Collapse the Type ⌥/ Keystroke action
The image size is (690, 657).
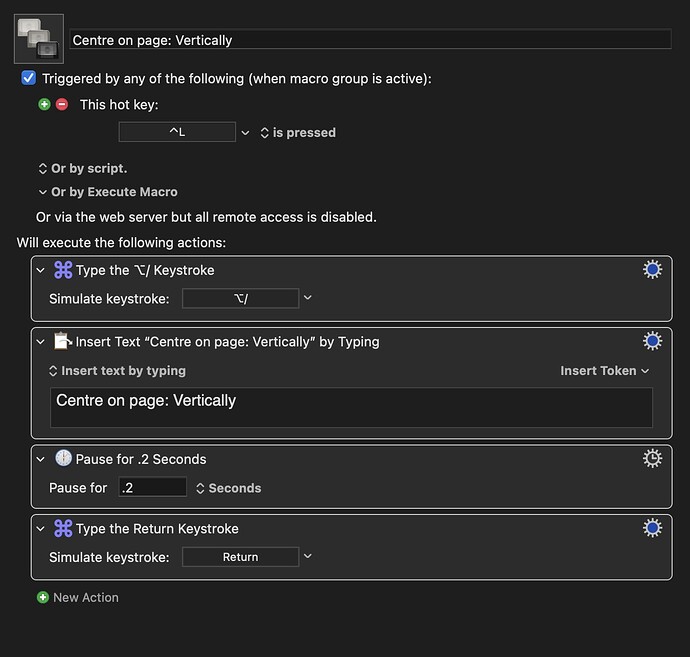[x=40, y=270]
